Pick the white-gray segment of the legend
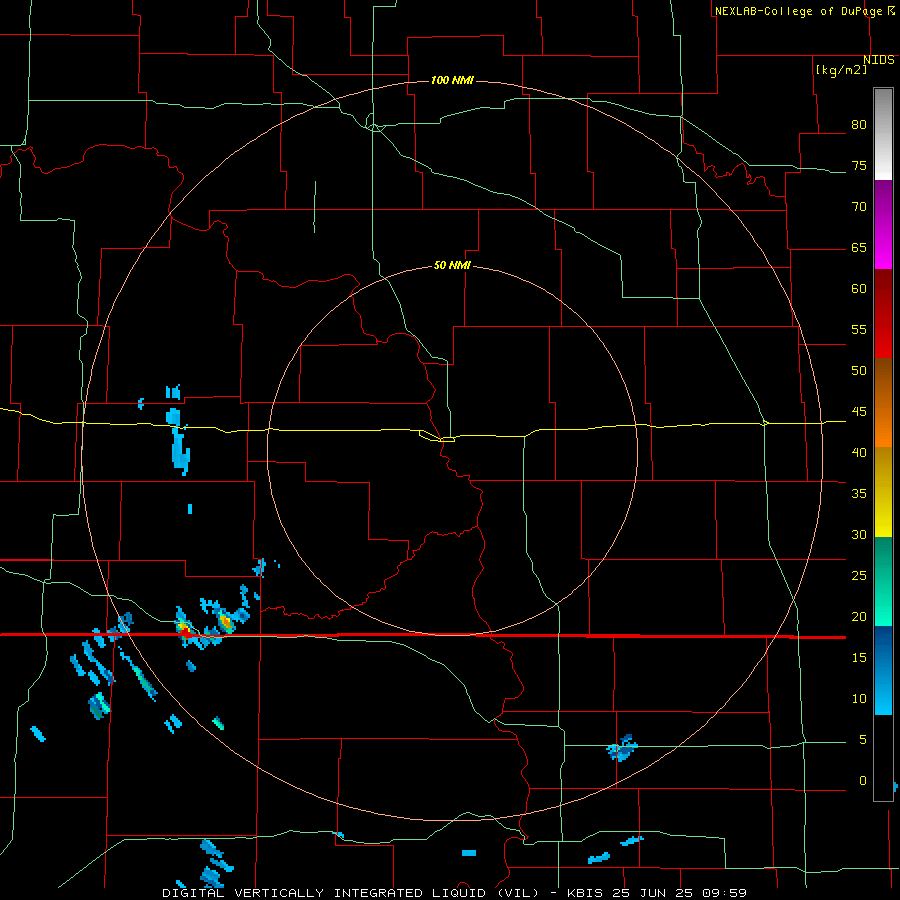This screenshot has width=900, height=900. 883,134
